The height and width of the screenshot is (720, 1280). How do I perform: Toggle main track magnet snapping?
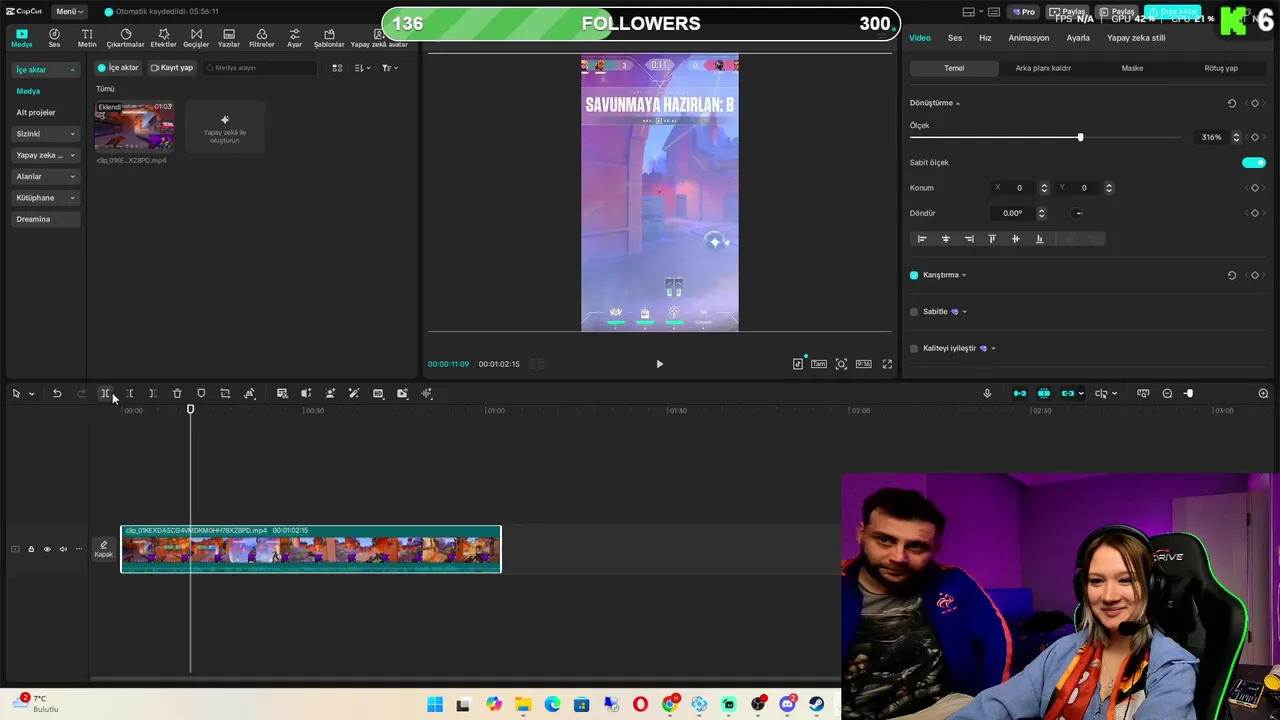click(1020, 393)
